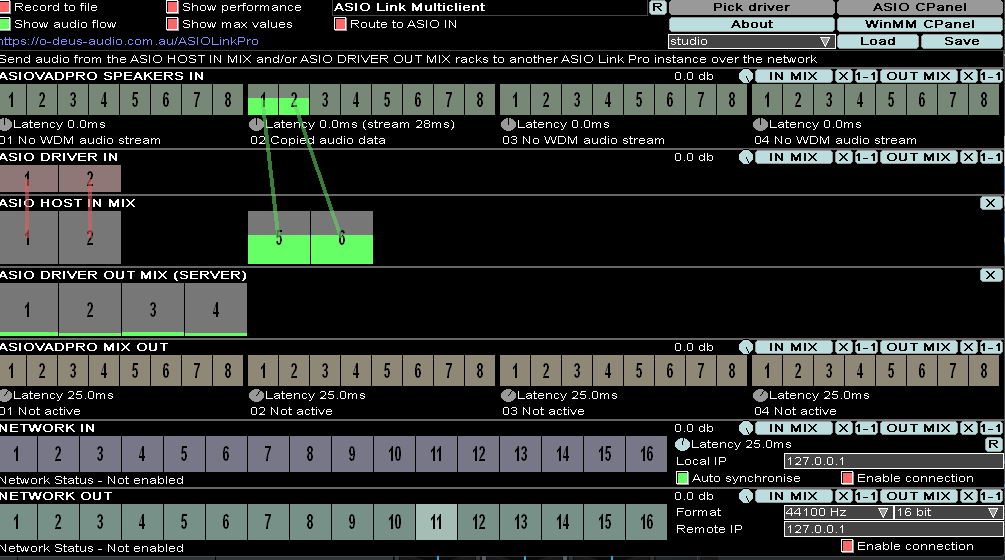Click '02 Copied audio data' status text

click(x=318, y=140)
